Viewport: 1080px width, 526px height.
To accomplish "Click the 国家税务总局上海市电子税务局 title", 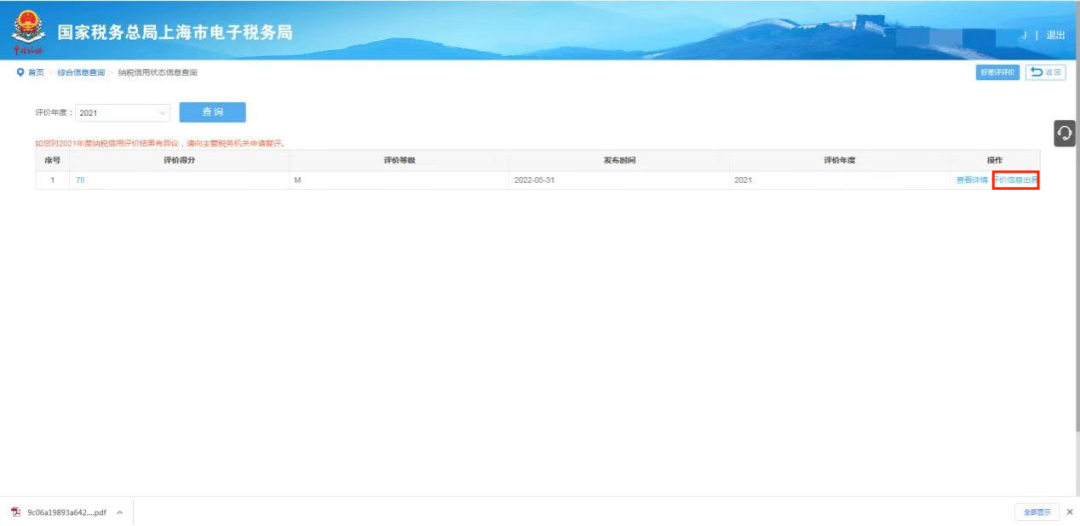I will tap(174, 32).
